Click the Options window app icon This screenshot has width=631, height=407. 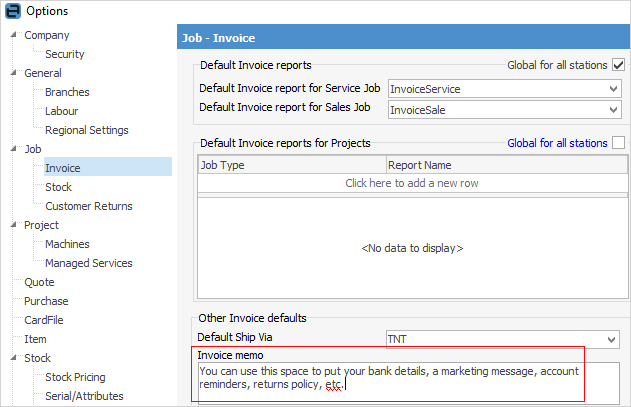pos(12,11)
